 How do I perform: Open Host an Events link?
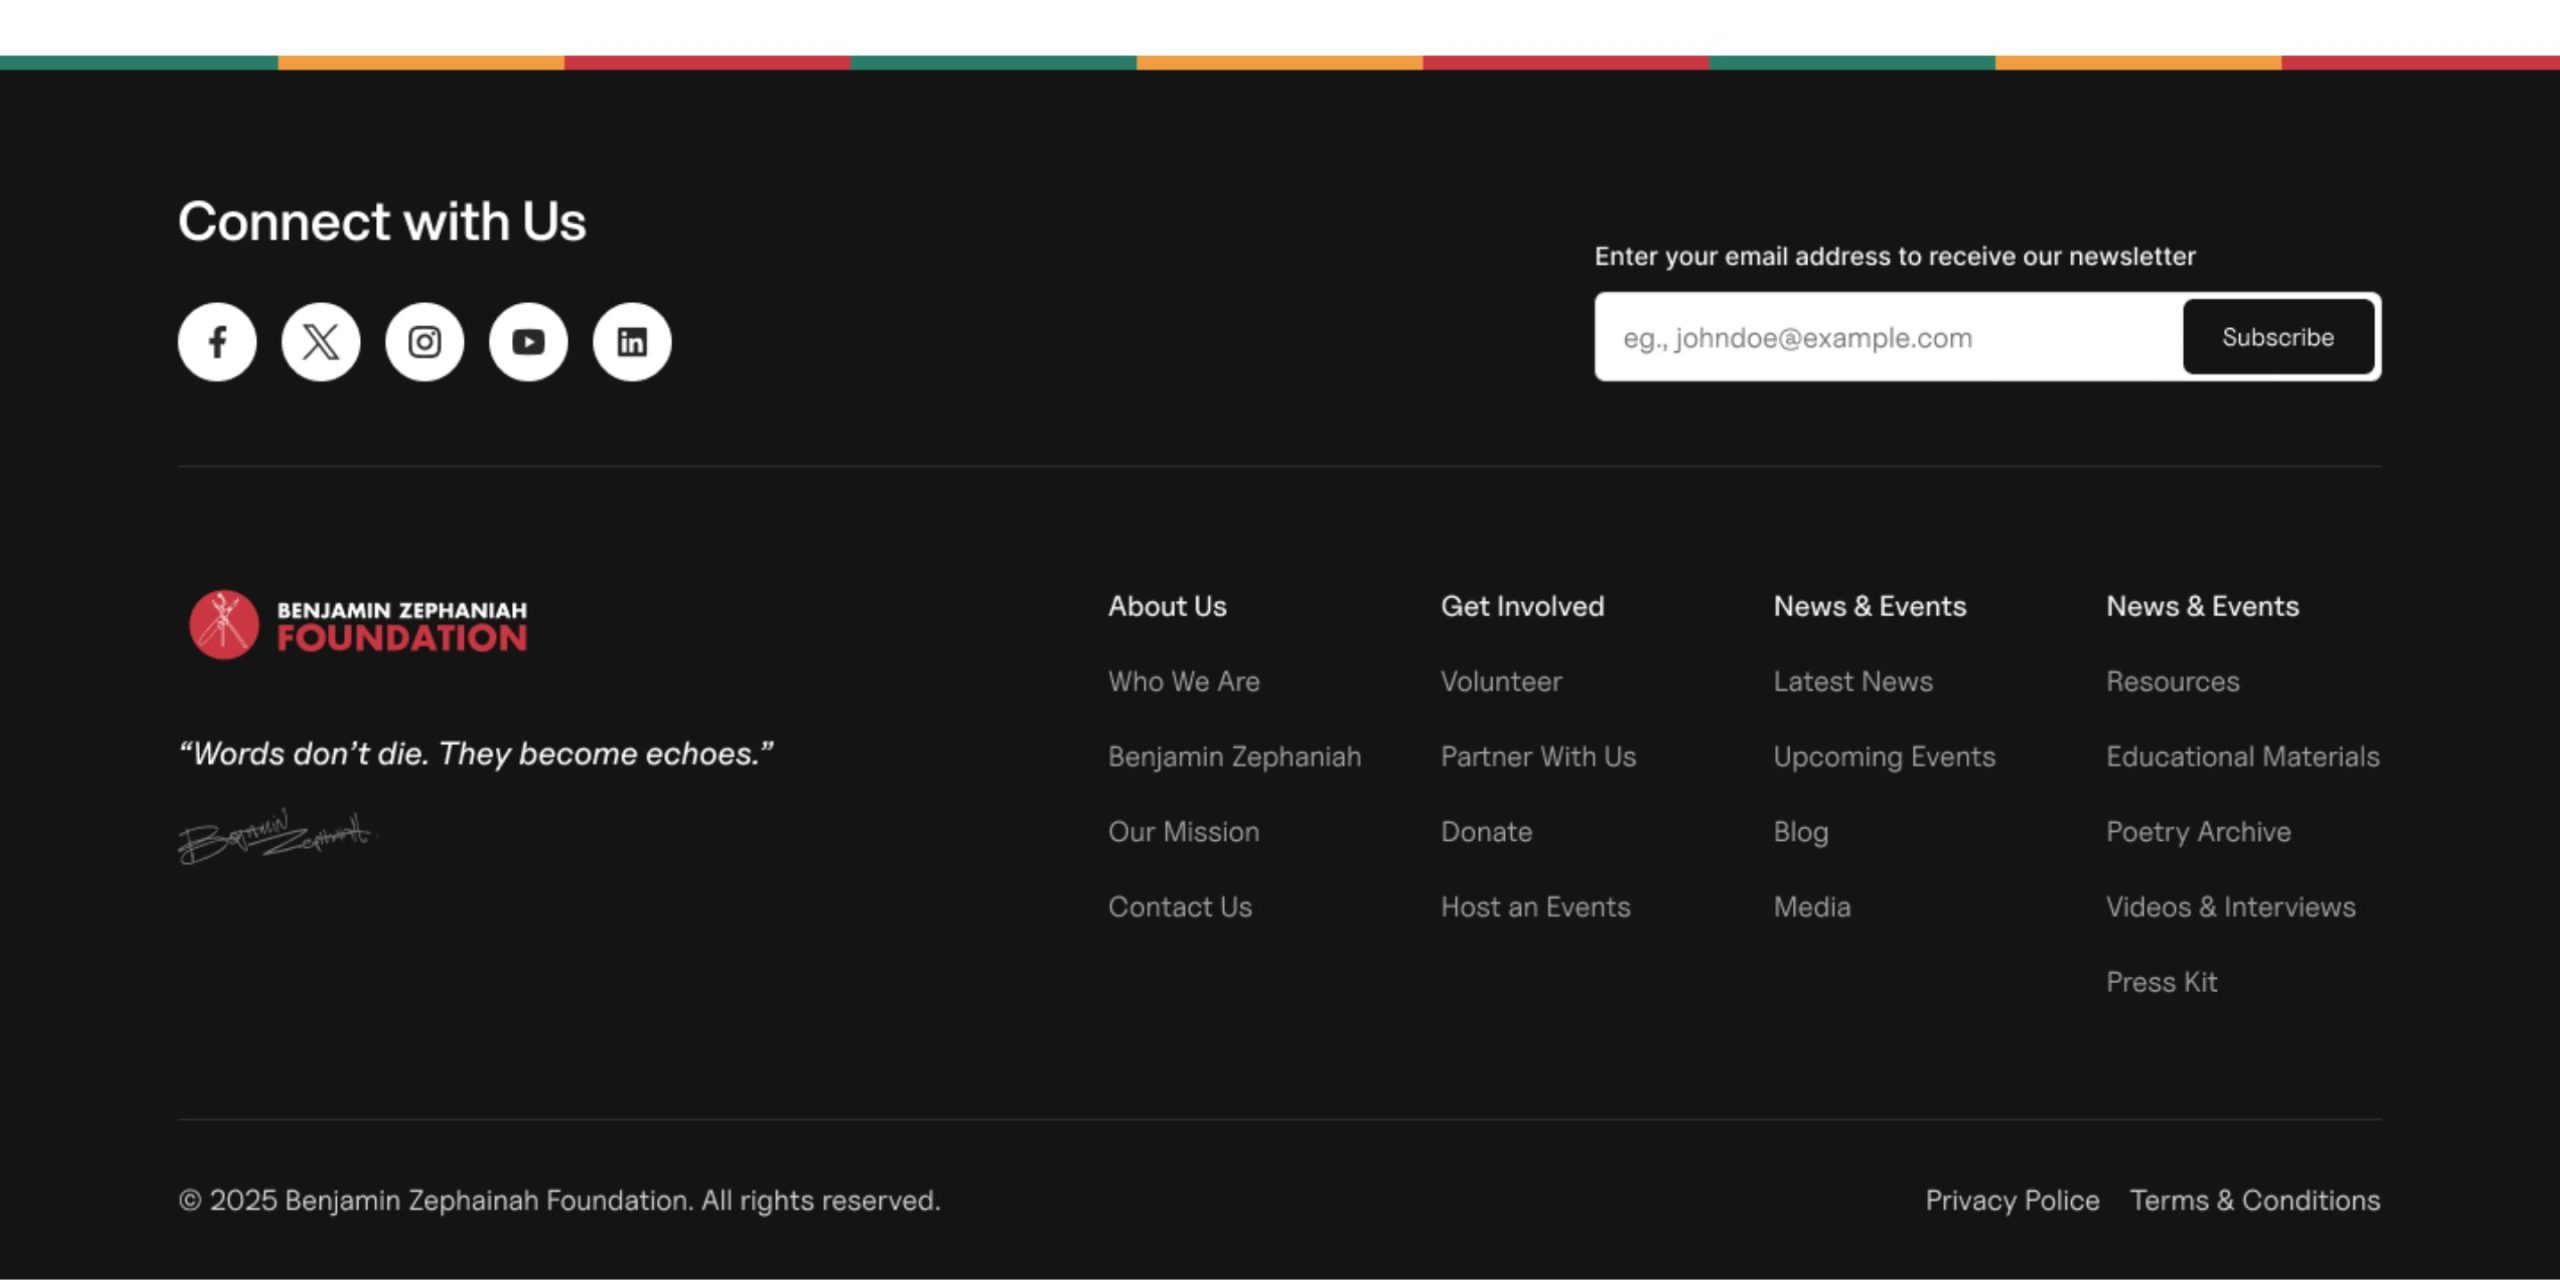pyautogui.click(x=1535, y=907)
